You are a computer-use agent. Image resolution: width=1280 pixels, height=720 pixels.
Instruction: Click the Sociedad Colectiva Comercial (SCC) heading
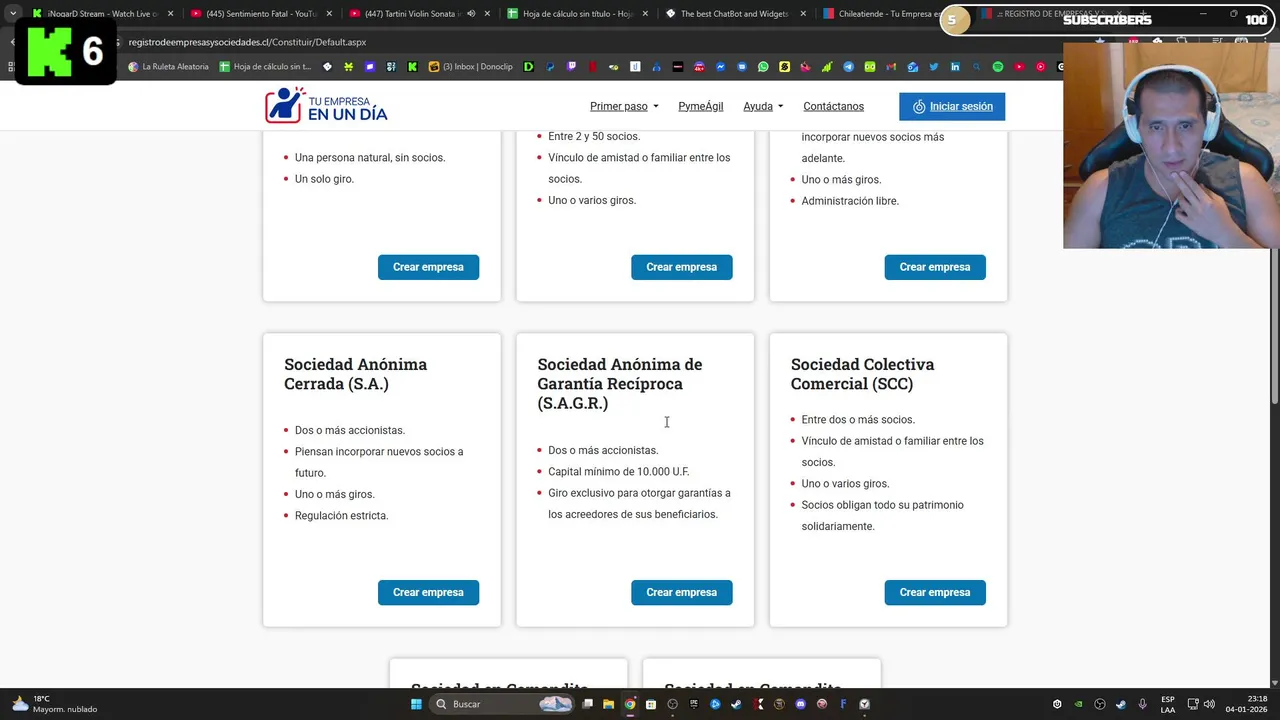pos(862,374)
